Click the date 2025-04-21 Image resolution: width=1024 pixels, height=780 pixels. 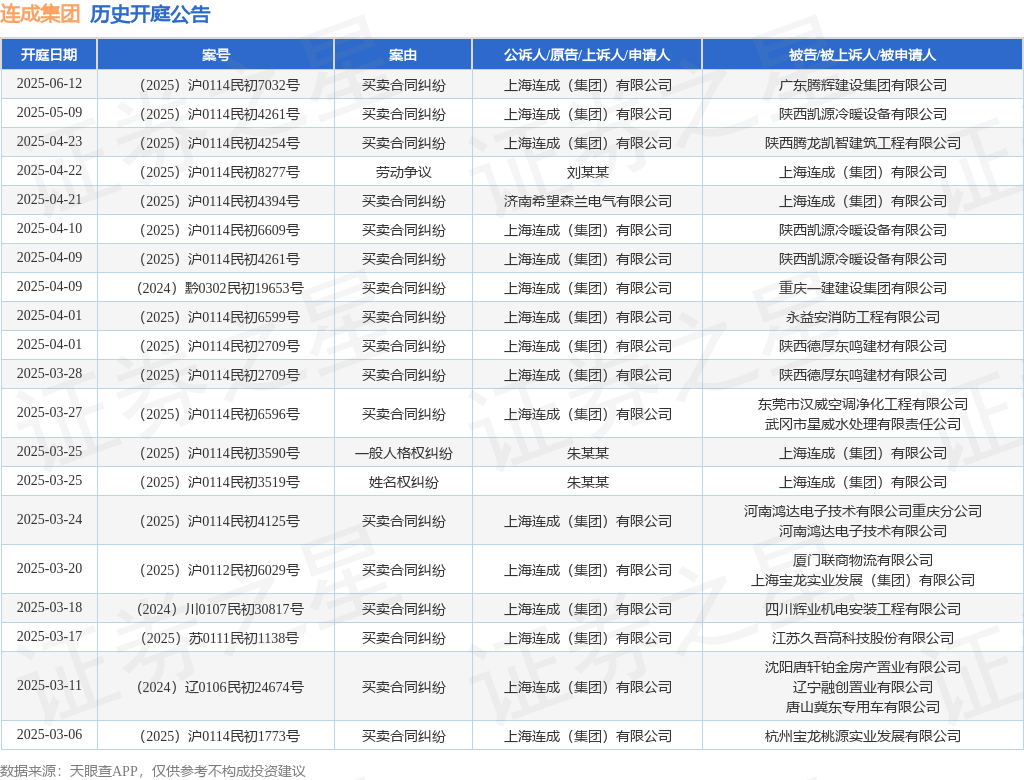click(x=49, y=199)
